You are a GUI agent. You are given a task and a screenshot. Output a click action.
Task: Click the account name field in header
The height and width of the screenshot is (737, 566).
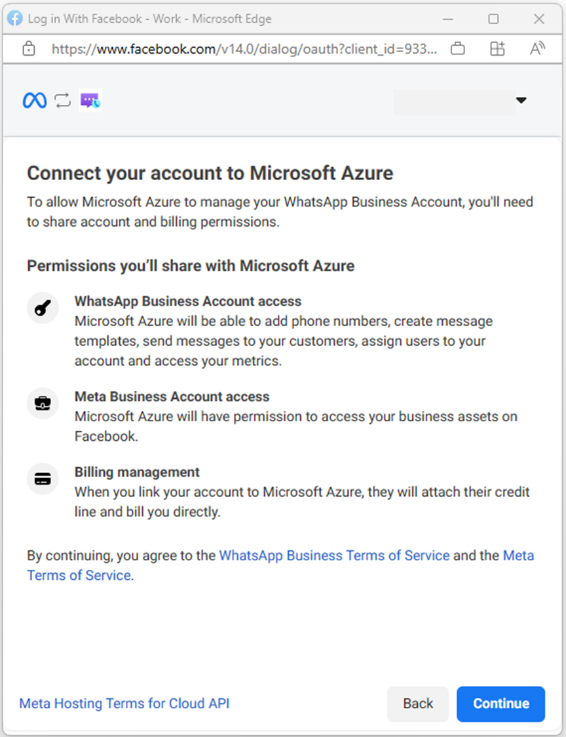point(455,102)
